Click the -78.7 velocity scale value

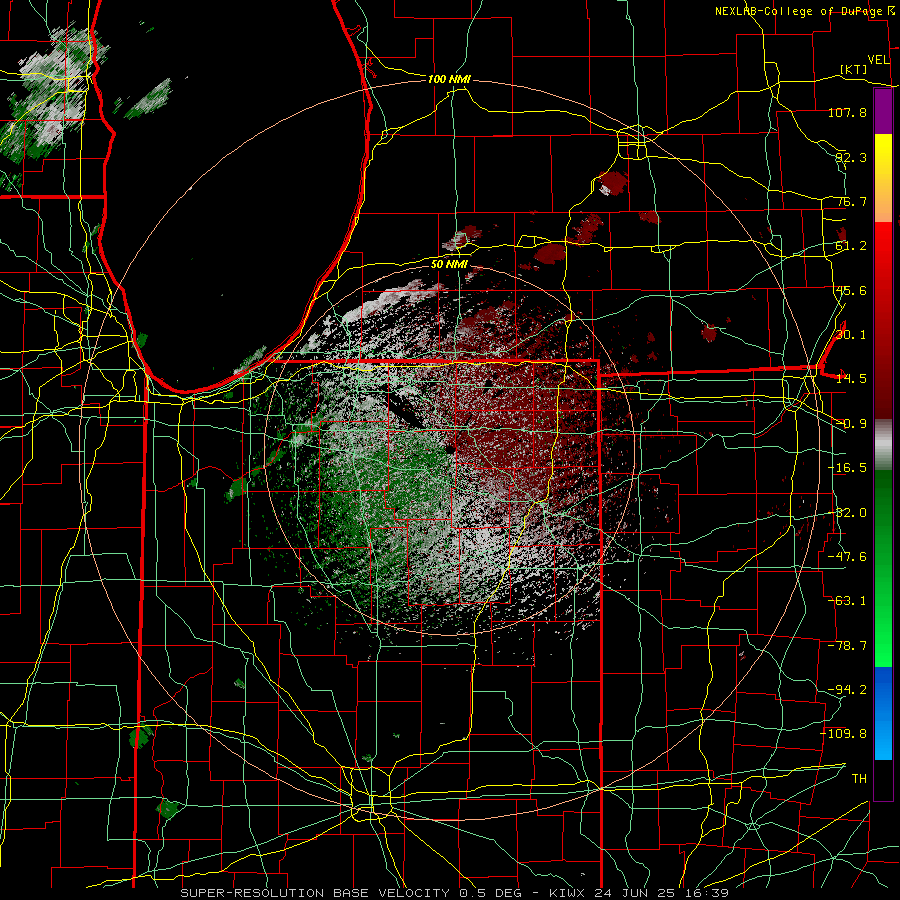pos(847,646)
